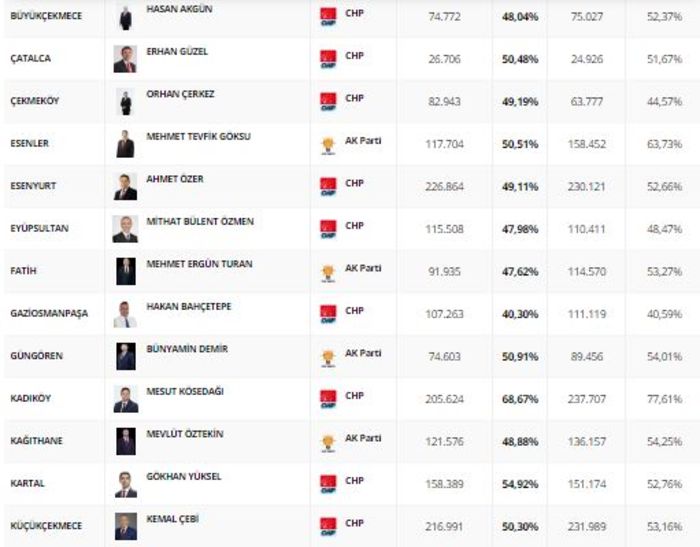Click CHP logo in Kartal row
Viewport: 700px width, 547px height.
[x=328, y=484]
